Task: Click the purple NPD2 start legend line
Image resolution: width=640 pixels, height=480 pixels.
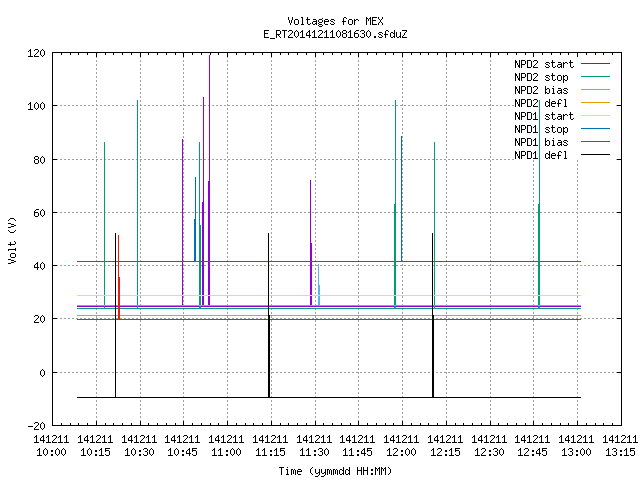Action: click(595, 64)
